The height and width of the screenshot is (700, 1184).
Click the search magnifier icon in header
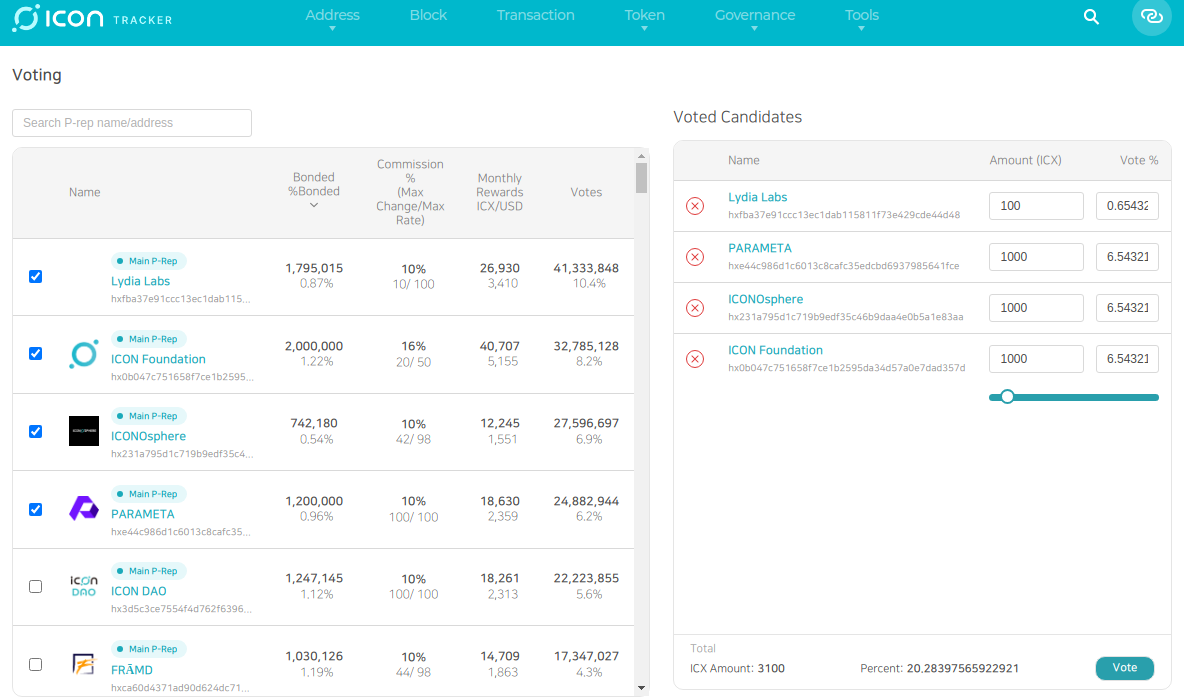coord(1091,17)
